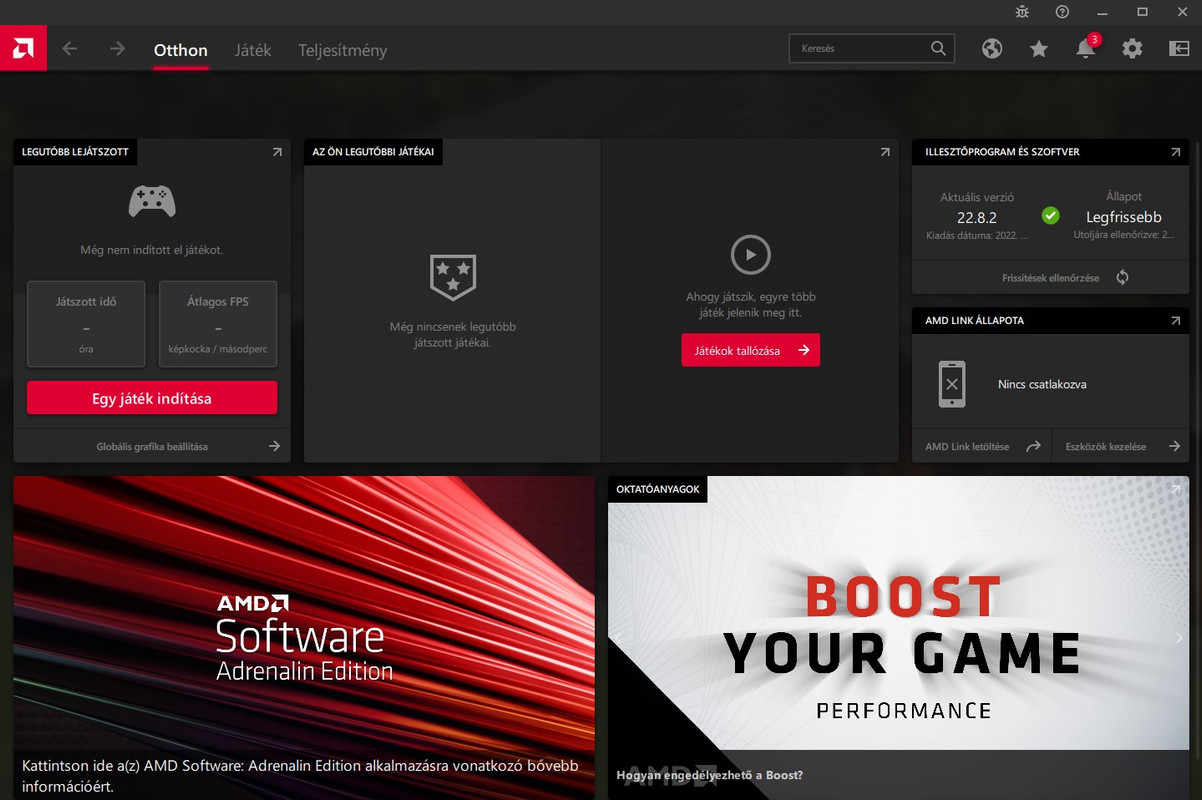Click arrow next to Globális grafika beállítása
1202x800 pixels.
click(274, 446)
